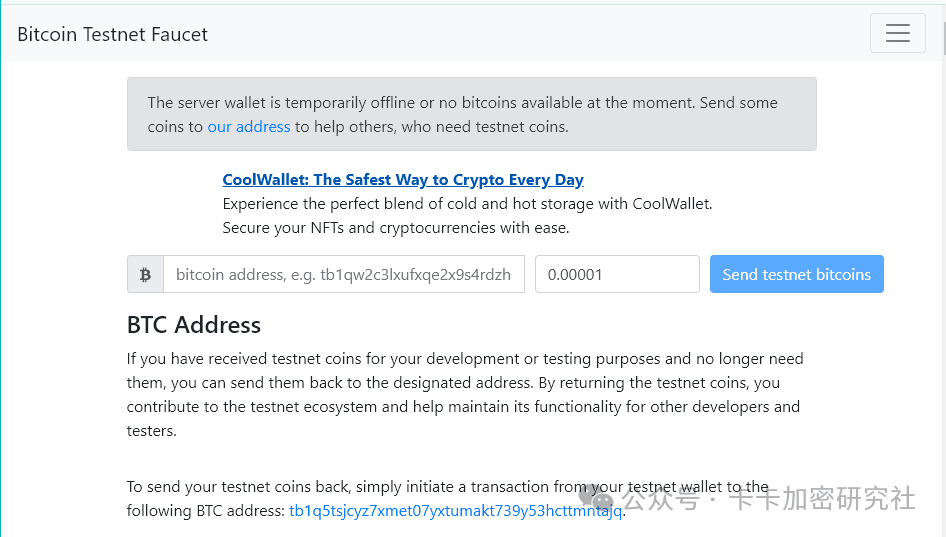
Task: Open the "our address" link
Action: coord(248,127)
